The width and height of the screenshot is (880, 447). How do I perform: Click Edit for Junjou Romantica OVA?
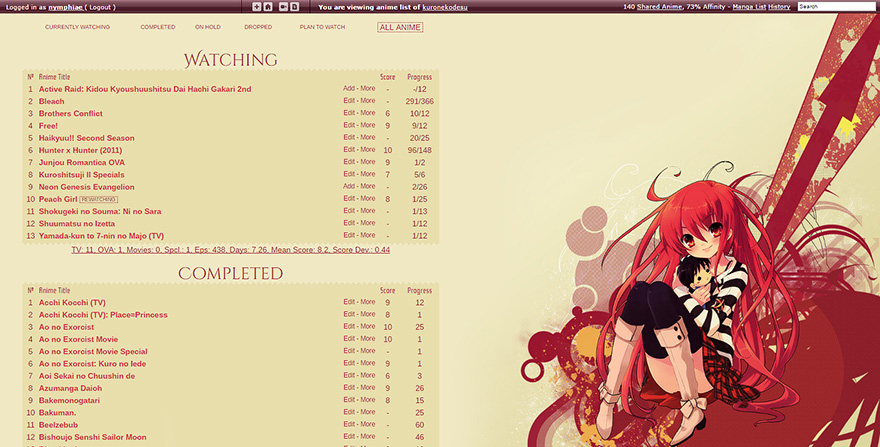click(349, 162)
